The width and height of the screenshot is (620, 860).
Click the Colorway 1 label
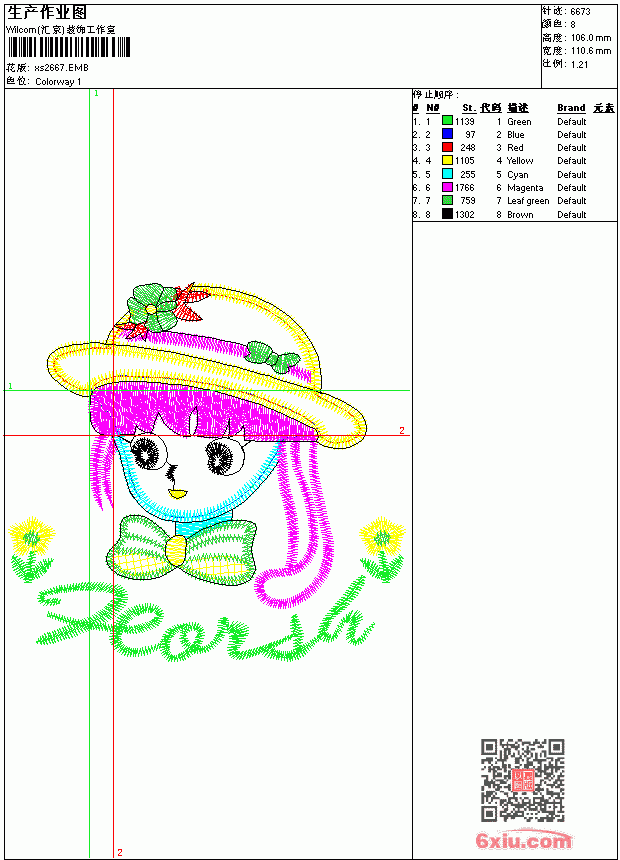point(58,82)
